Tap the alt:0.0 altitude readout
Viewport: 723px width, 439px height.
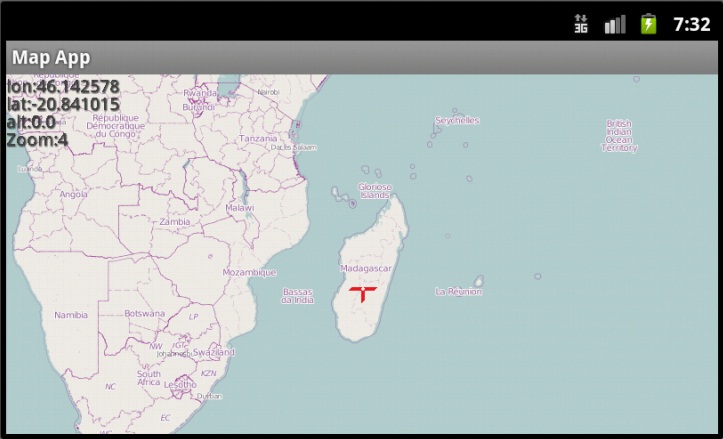[30, 122]
